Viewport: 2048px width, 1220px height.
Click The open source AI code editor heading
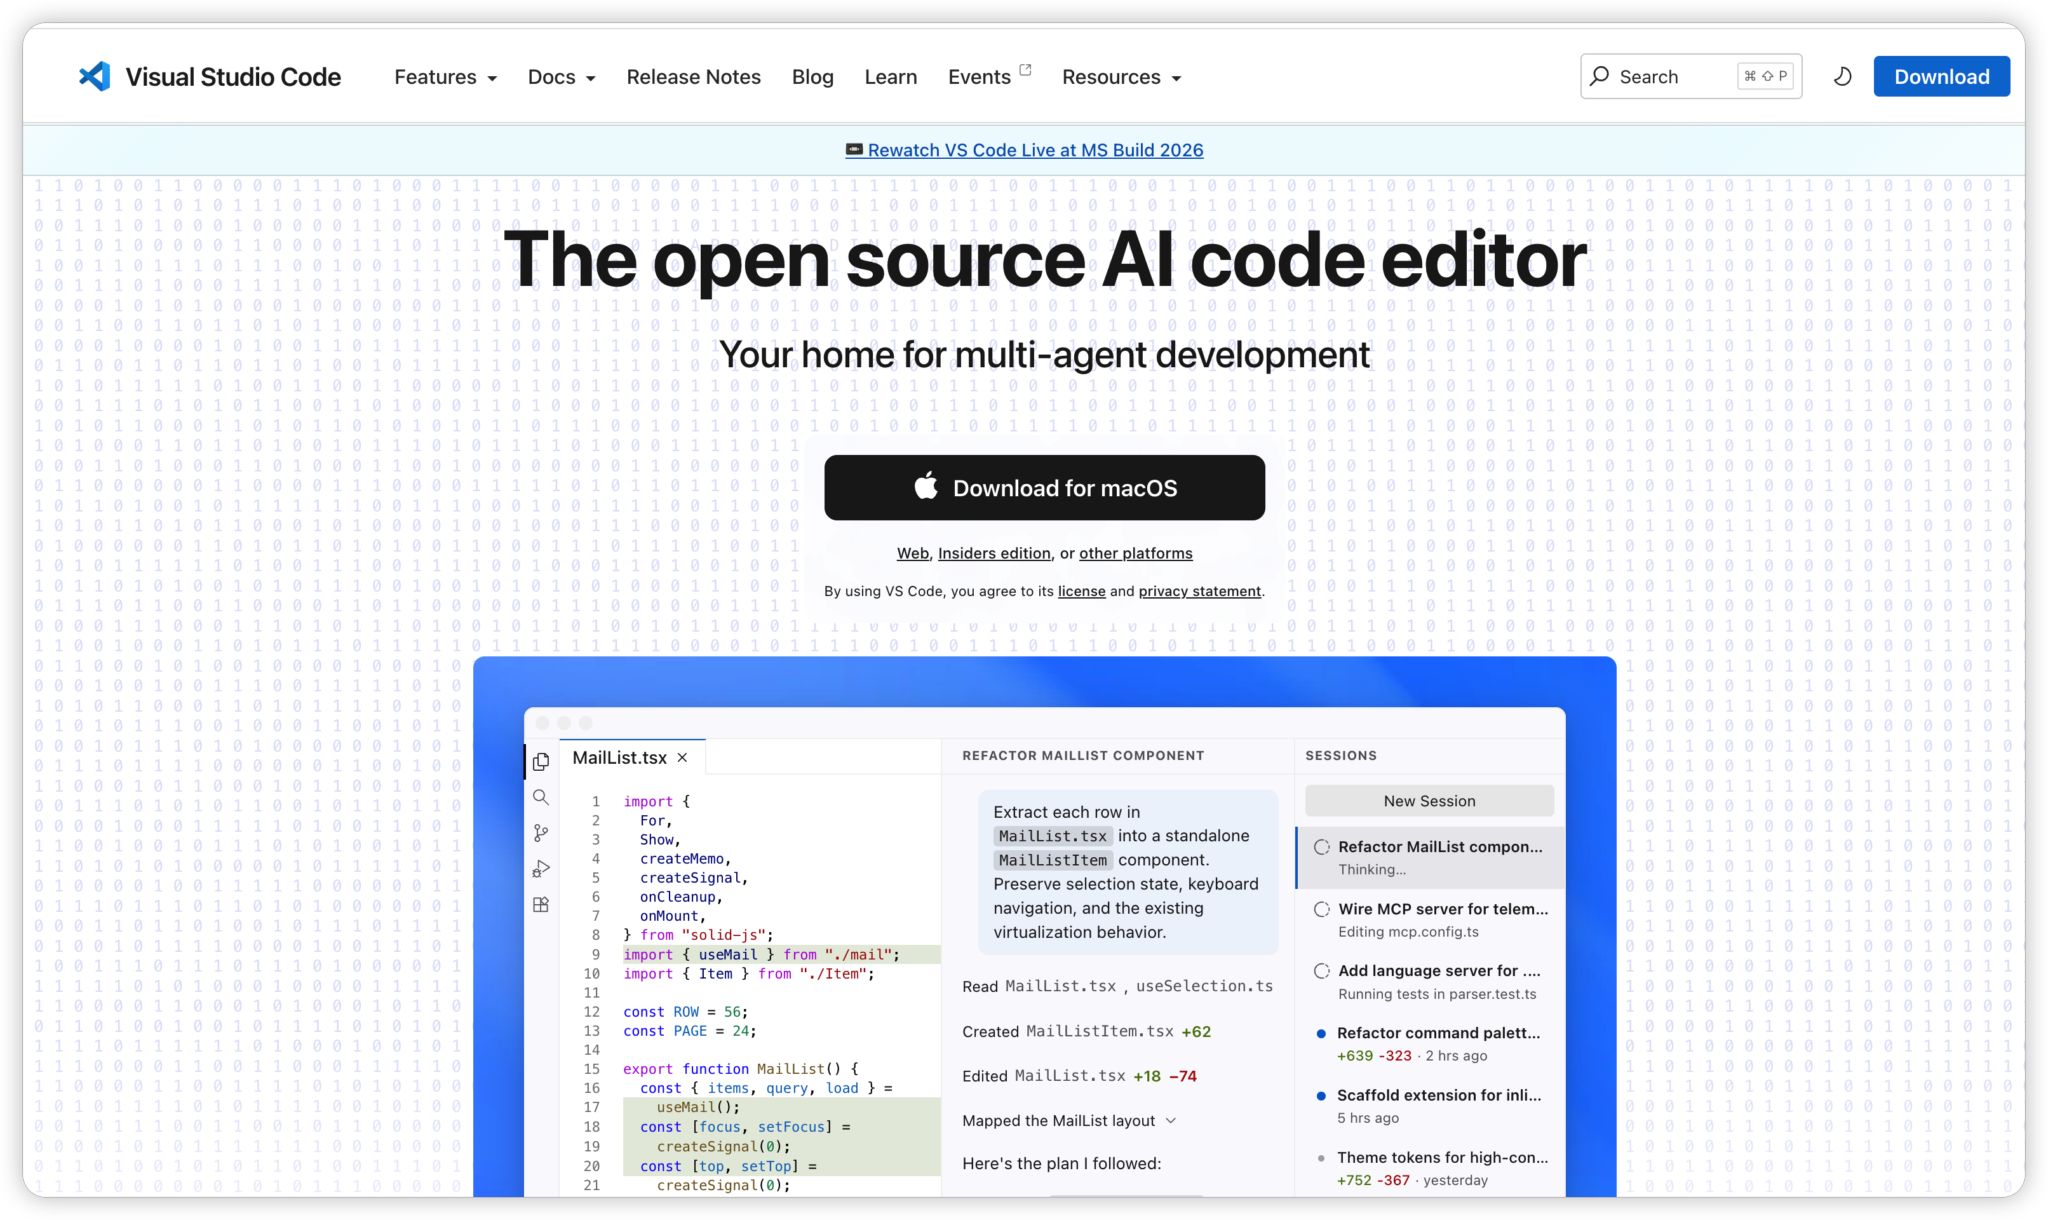click(1044, 260)
